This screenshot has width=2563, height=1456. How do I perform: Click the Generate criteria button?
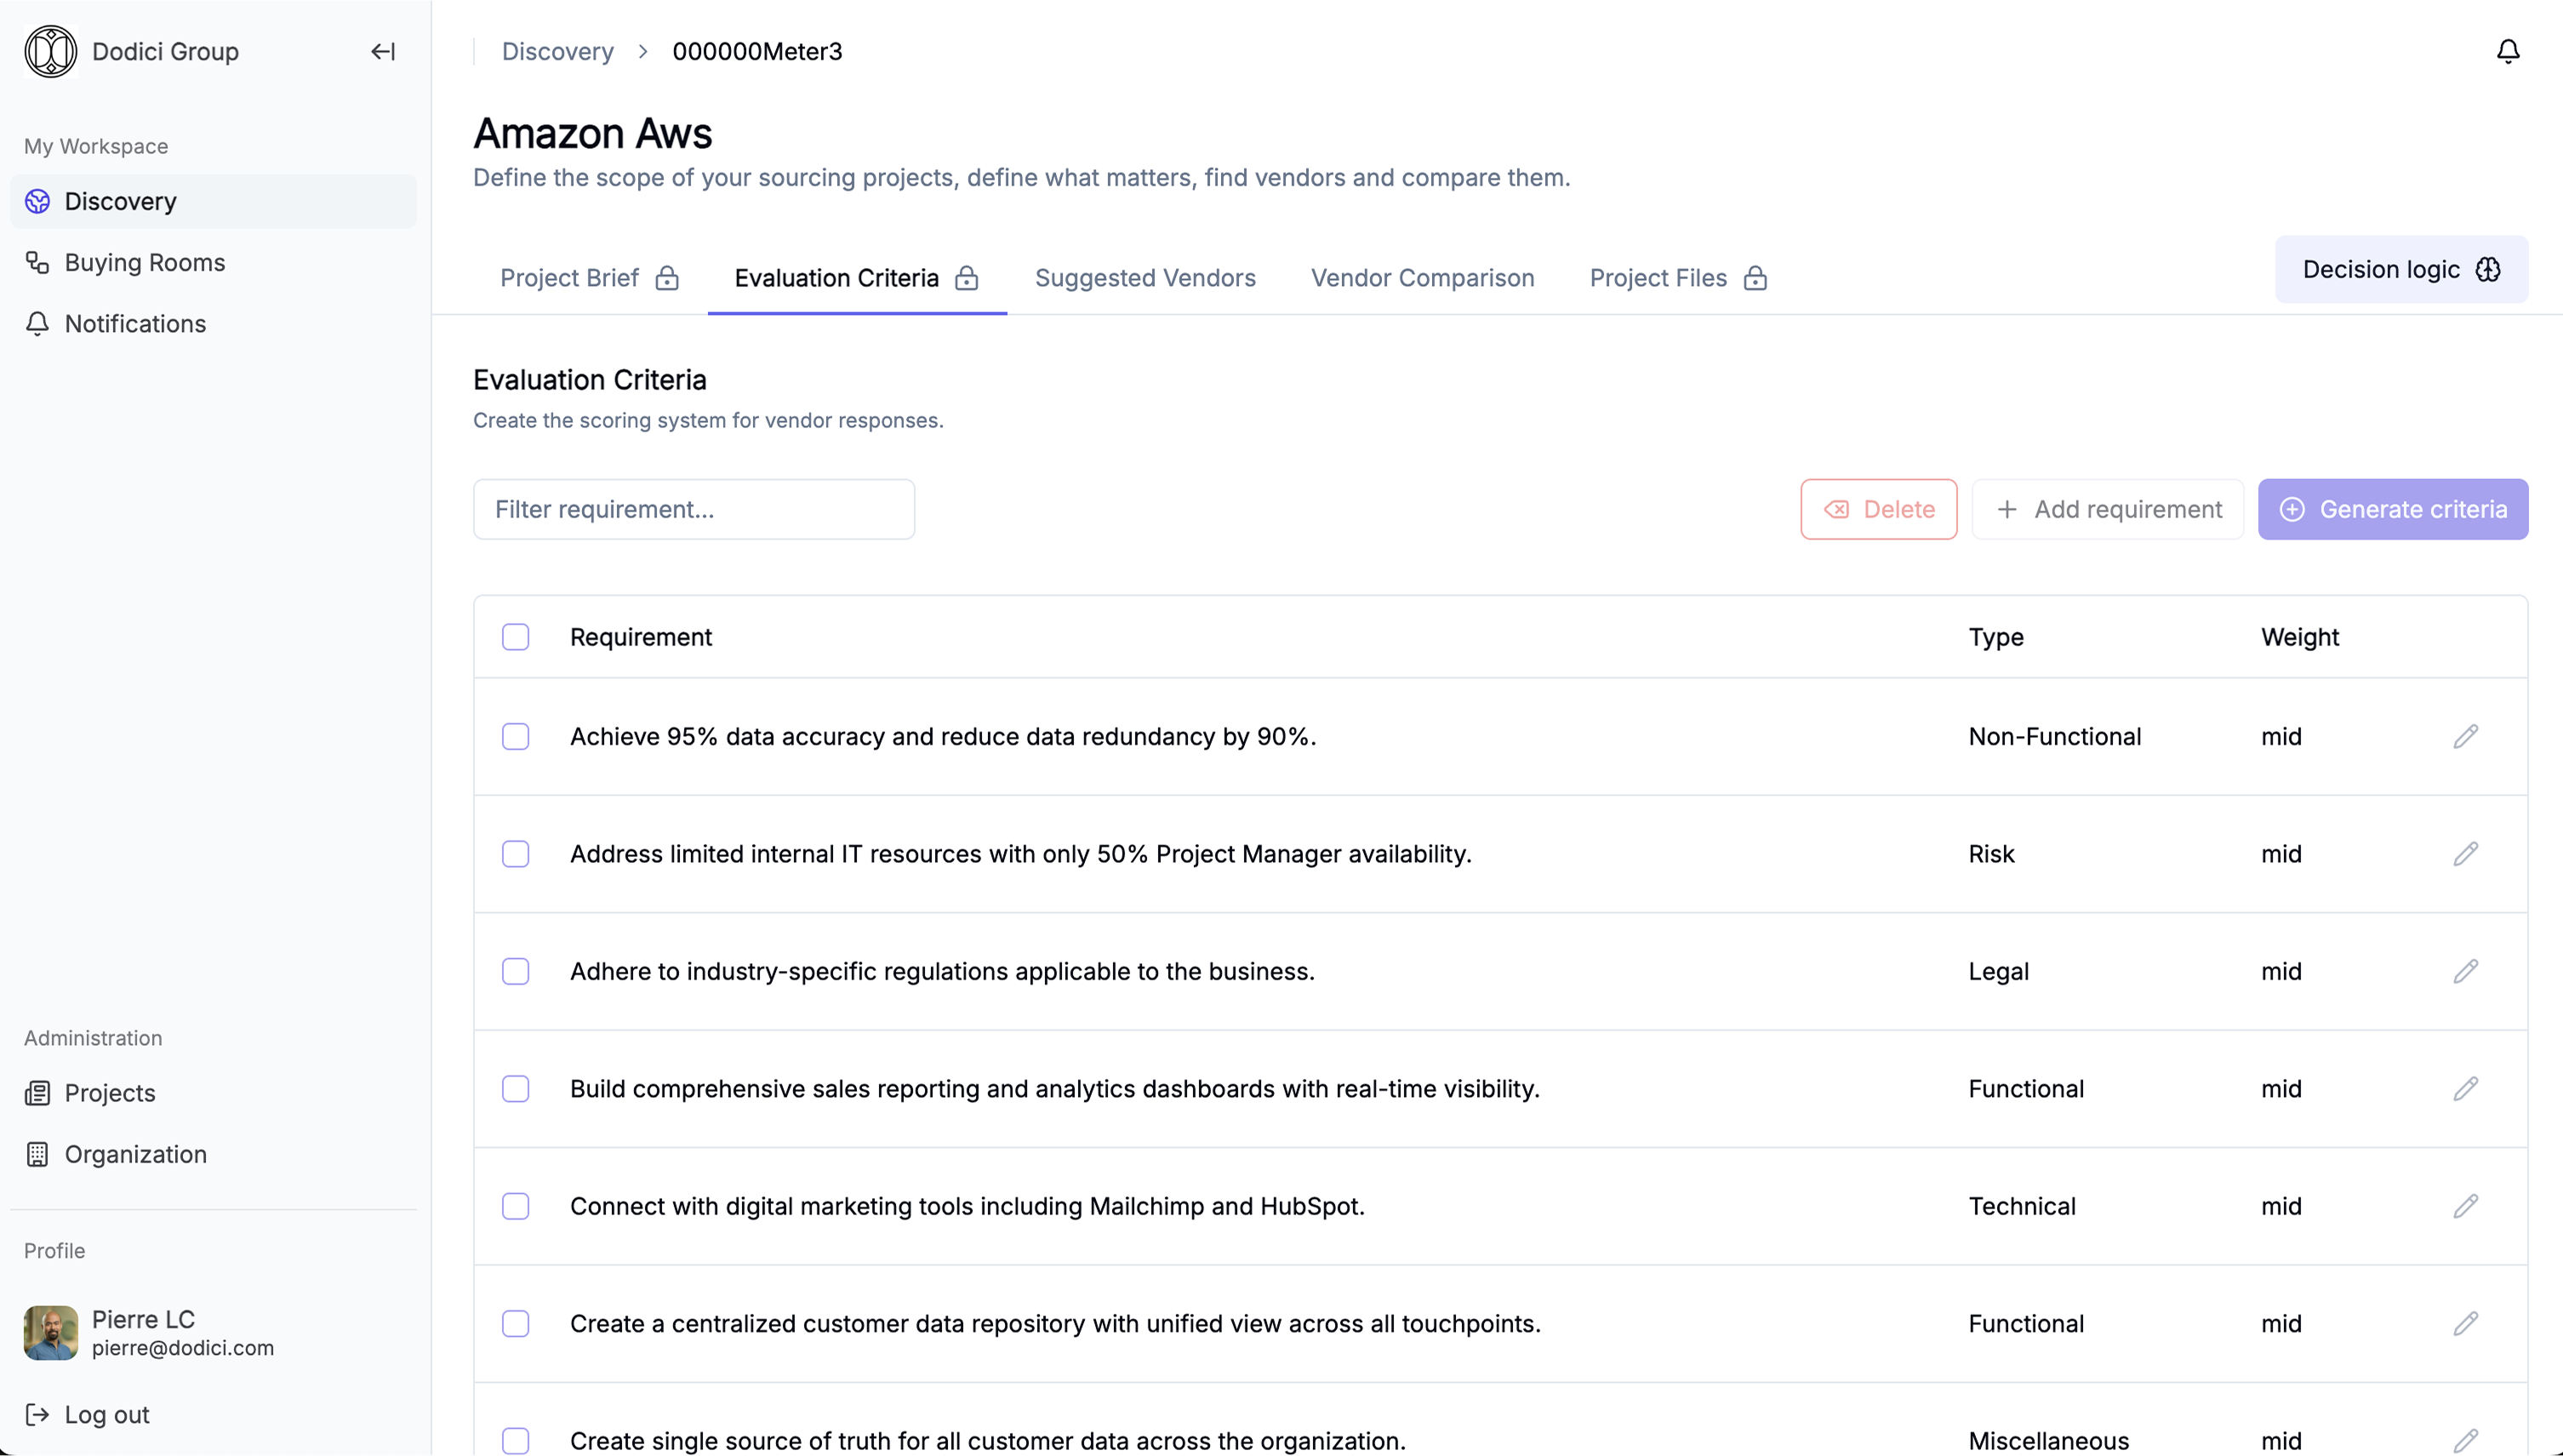[2392, 509]
